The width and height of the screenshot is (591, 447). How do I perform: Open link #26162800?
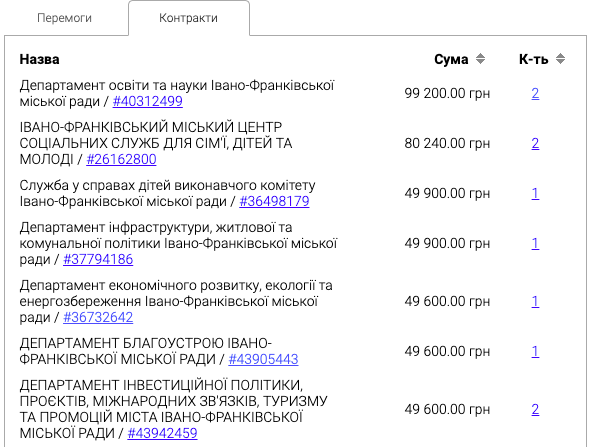(121, 159)
